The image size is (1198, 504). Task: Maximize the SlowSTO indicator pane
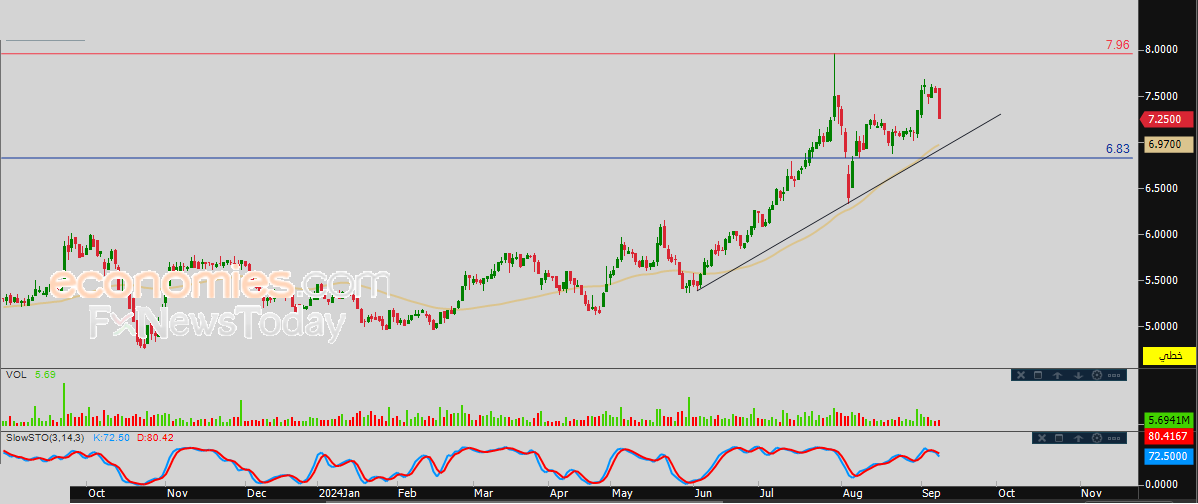pyautogui.click(x=1059, y=438)
